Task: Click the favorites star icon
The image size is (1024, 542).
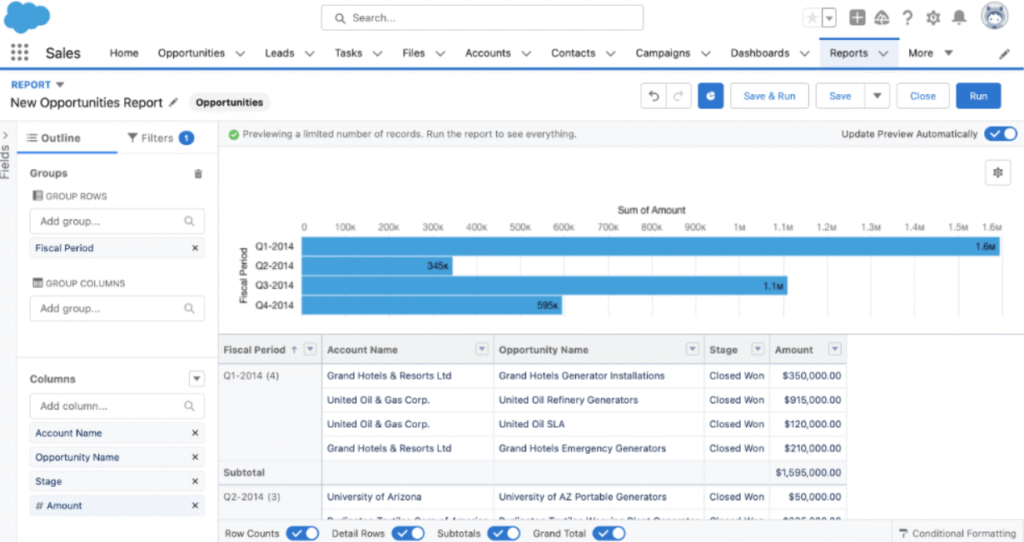Action: 812,18
